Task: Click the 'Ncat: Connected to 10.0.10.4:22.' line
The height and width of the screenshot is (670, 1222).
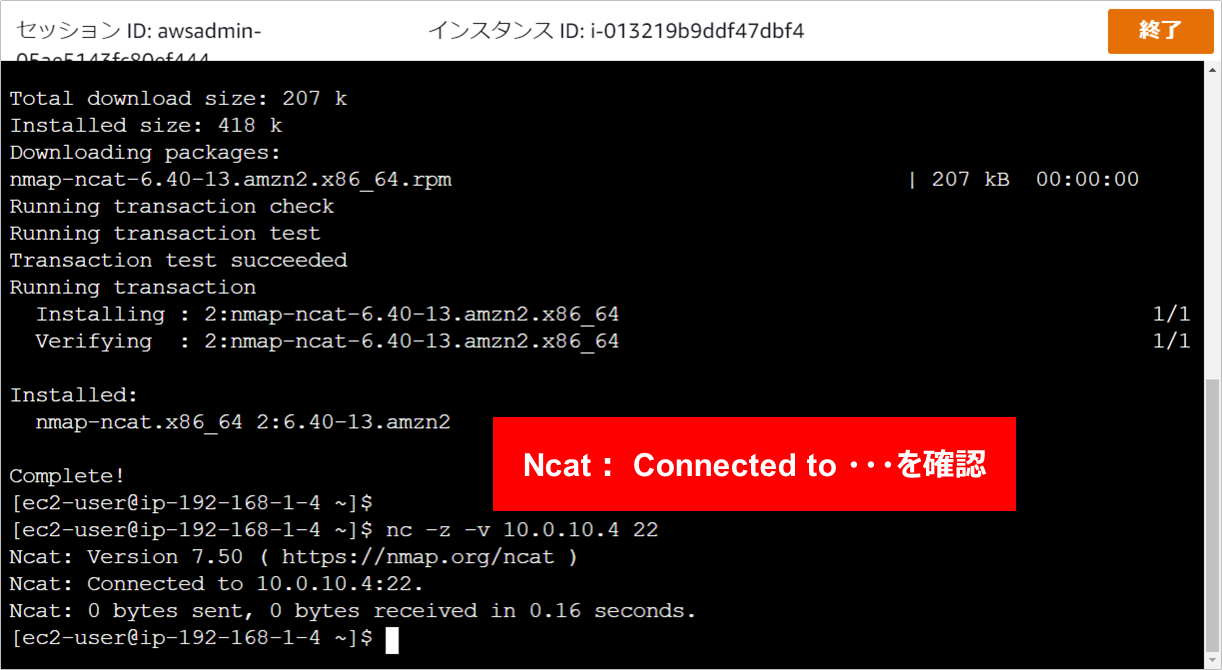Action: pos(217,584)
